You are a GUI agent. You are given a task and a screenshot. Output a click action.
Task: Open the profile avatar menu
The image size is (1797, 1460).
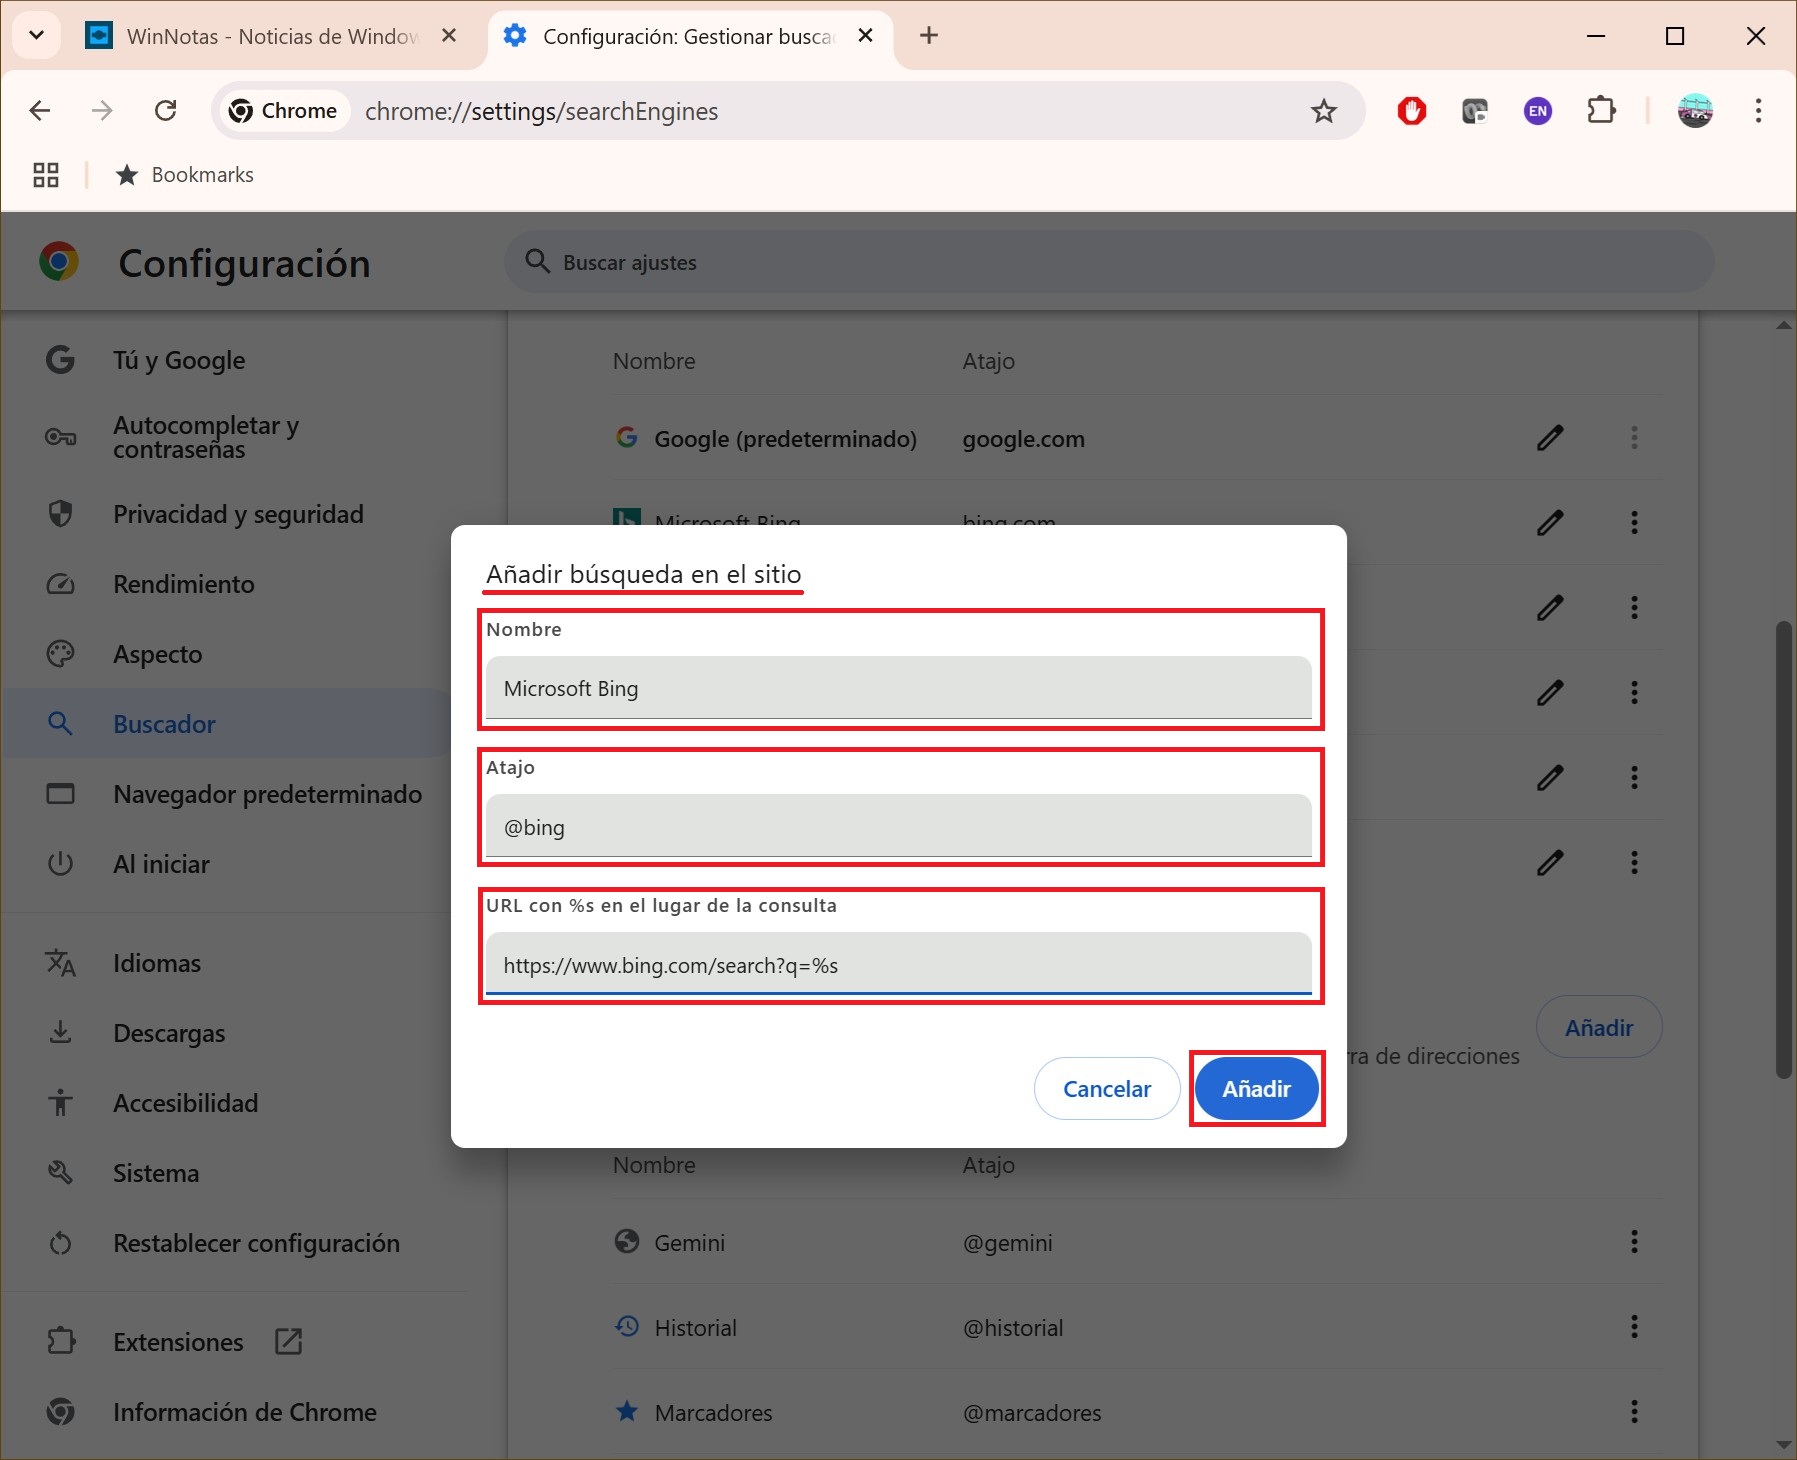pos(1695,111)
